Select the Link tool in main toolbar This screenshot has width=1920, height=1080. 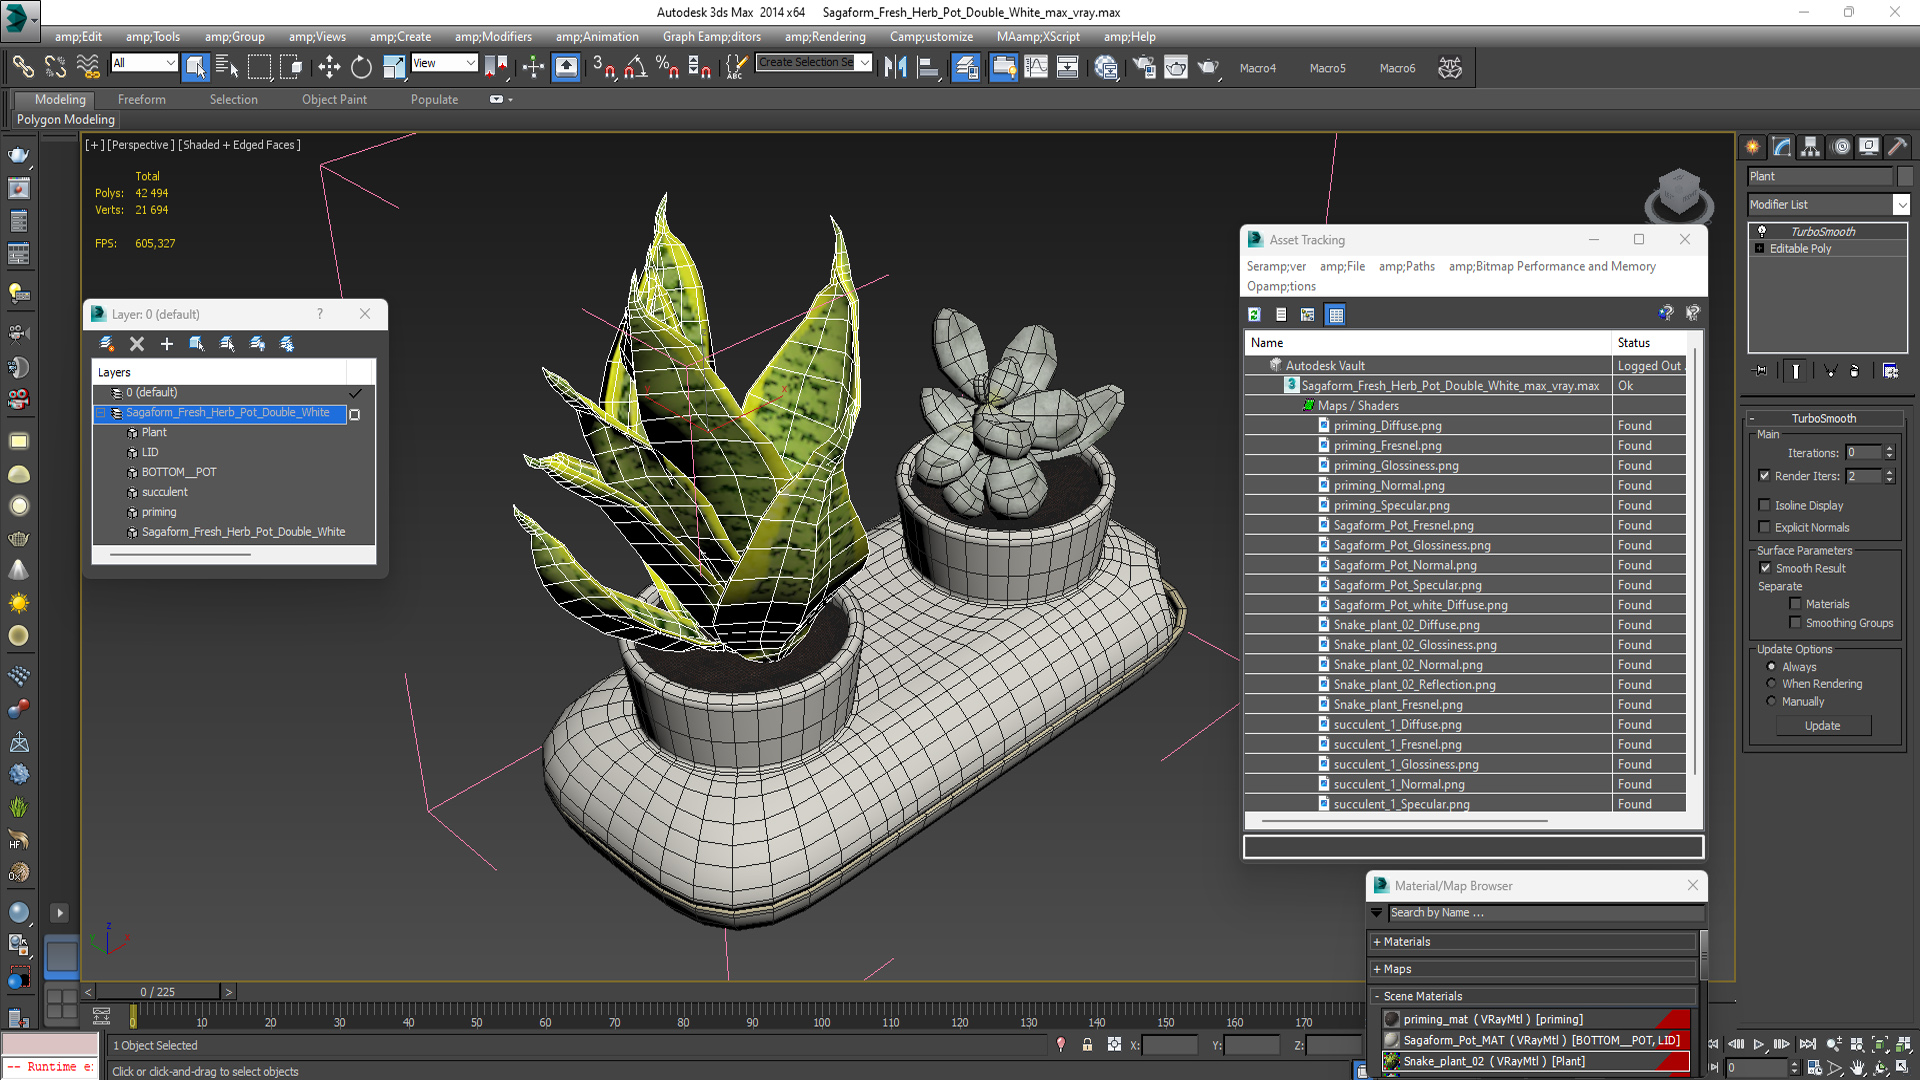pos(22,67)
